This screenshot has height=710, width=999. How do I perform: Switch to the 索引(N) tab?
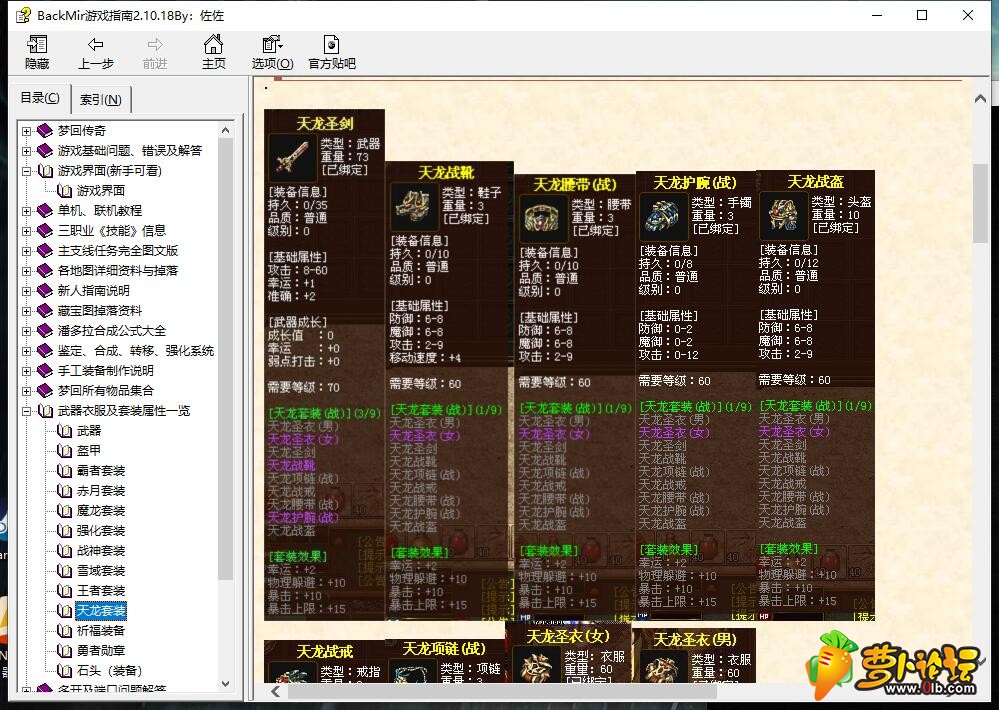pyautogui.click(x=101, y=99)
